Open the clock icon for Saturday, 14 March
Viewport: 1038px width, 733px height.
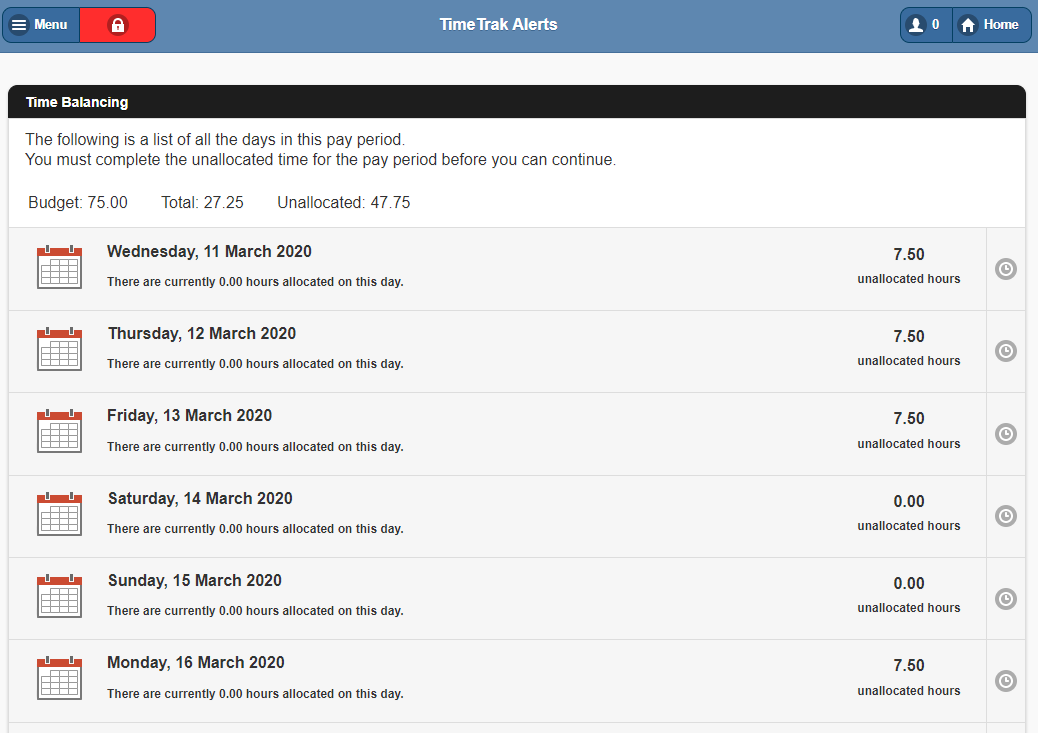(1006, 516)
